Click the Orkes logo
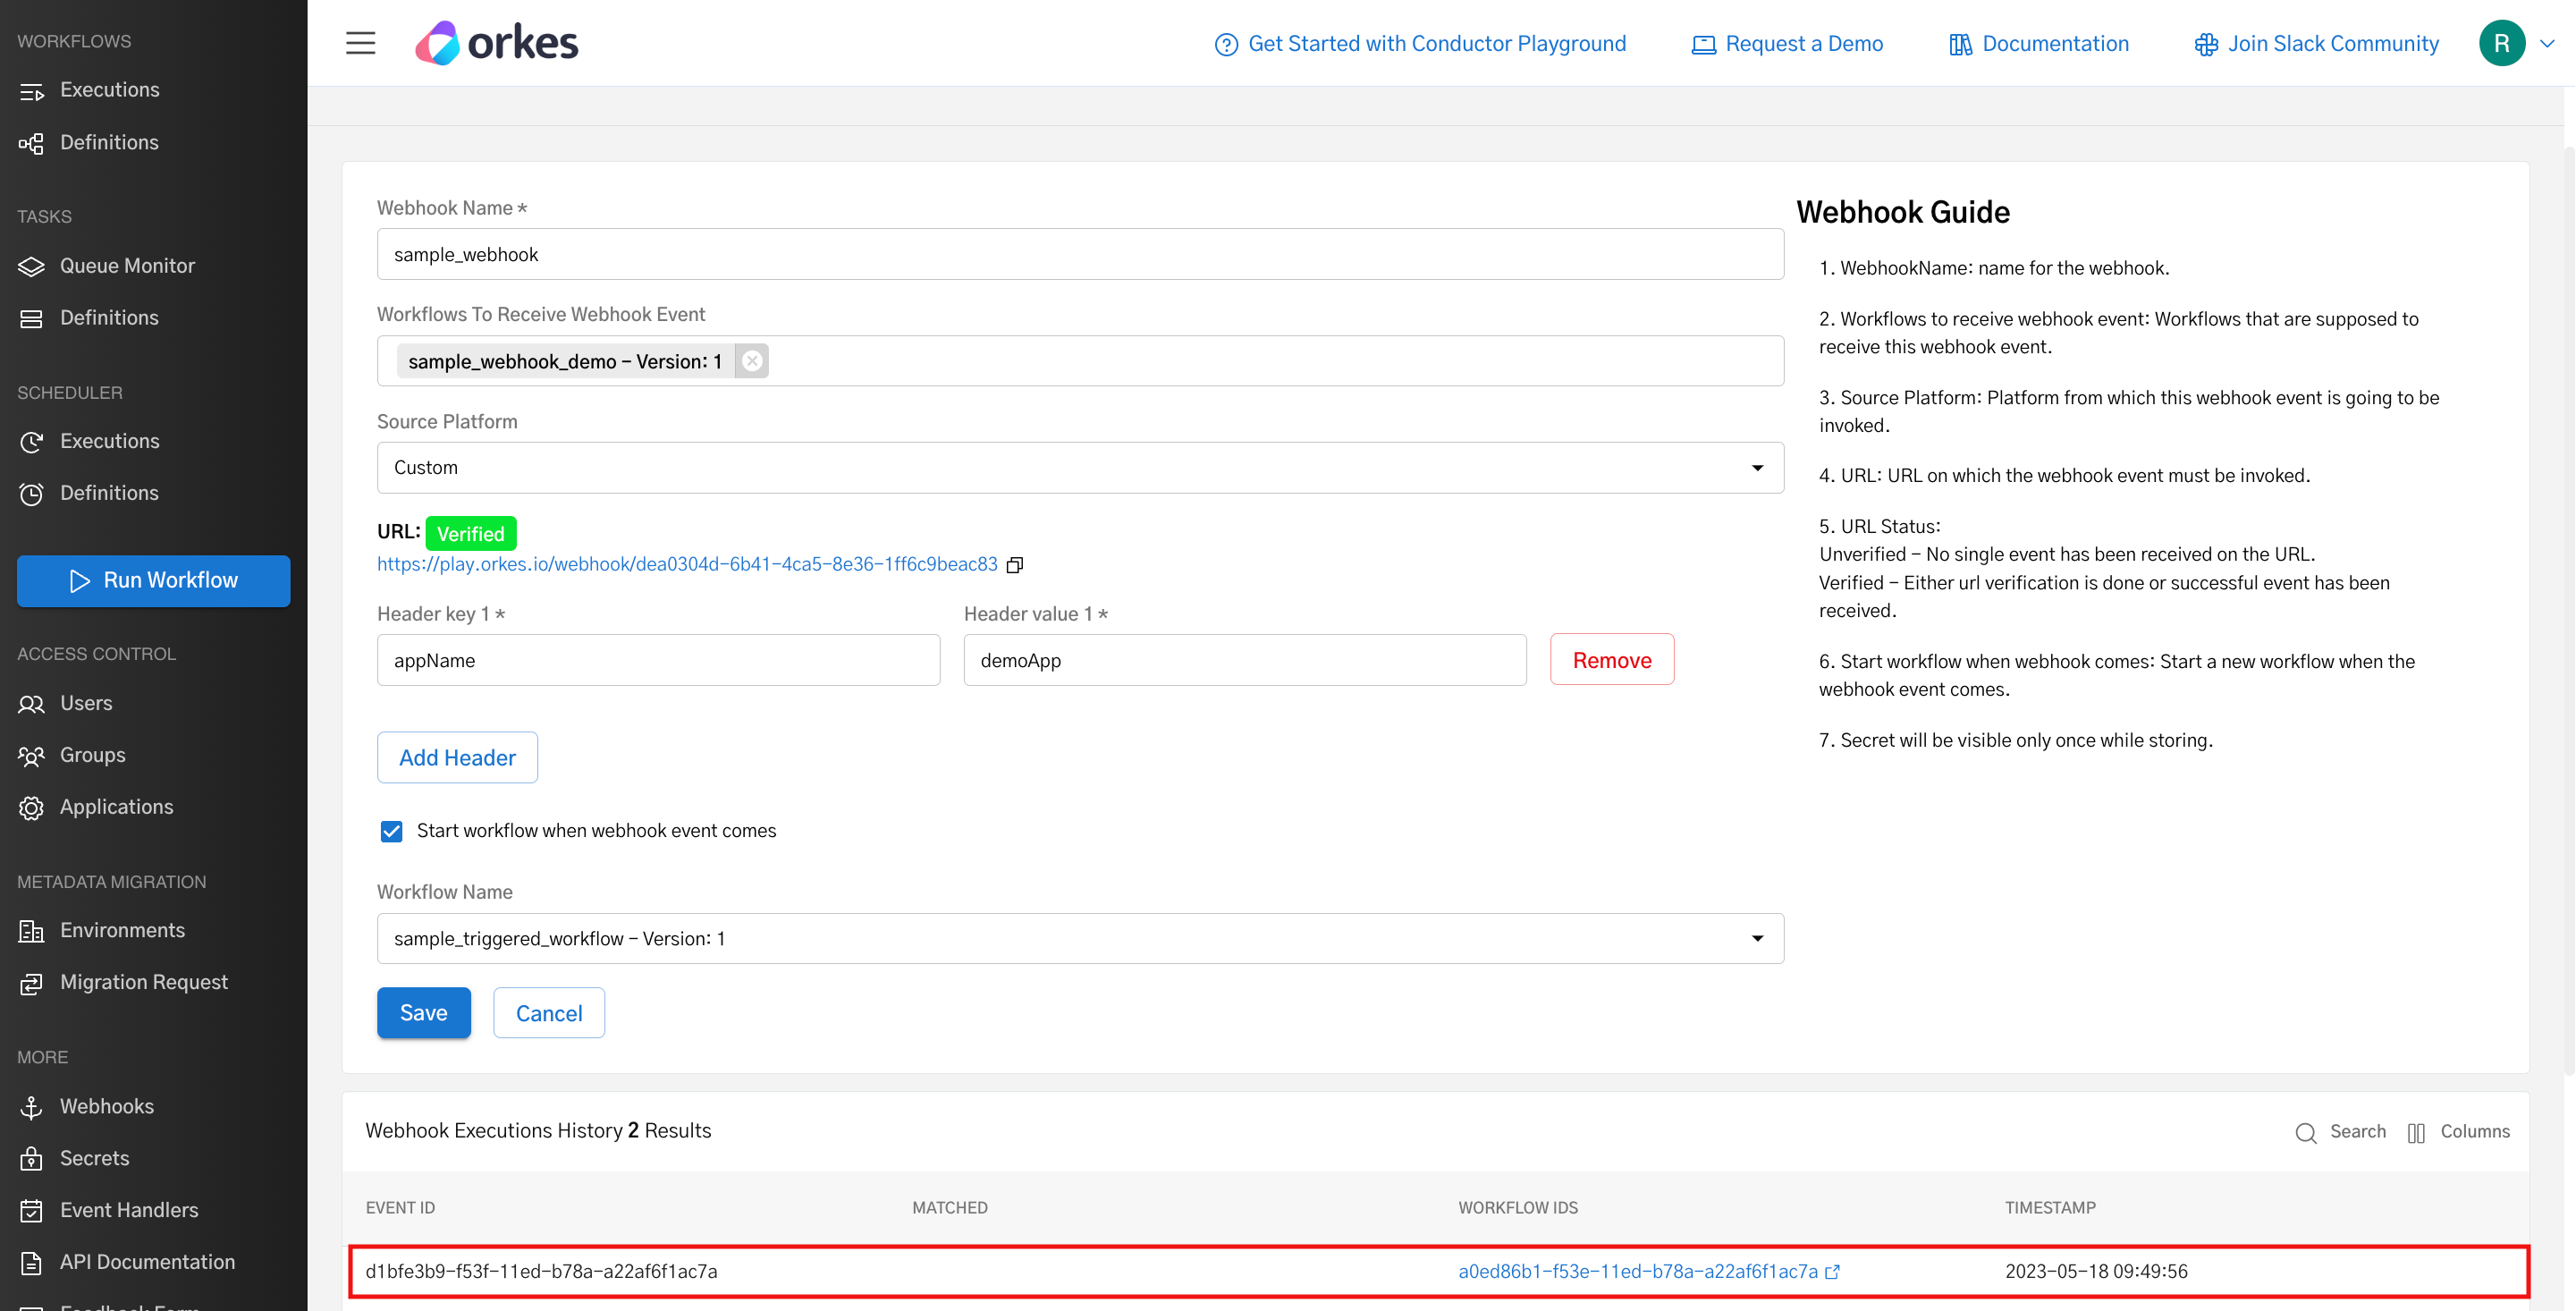This screenshot has height=1311, width=2576. pos(497,42)
